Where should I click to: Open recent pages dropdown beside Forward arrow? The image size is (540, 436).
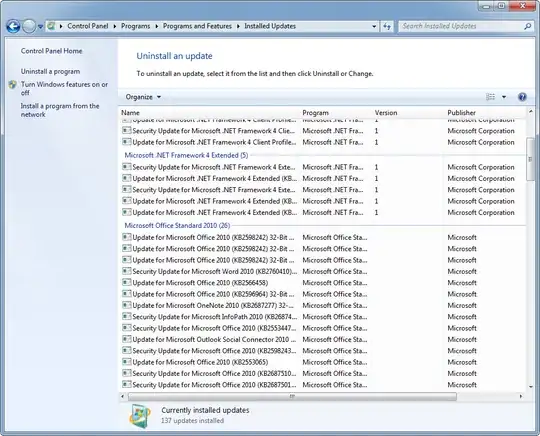40,27
